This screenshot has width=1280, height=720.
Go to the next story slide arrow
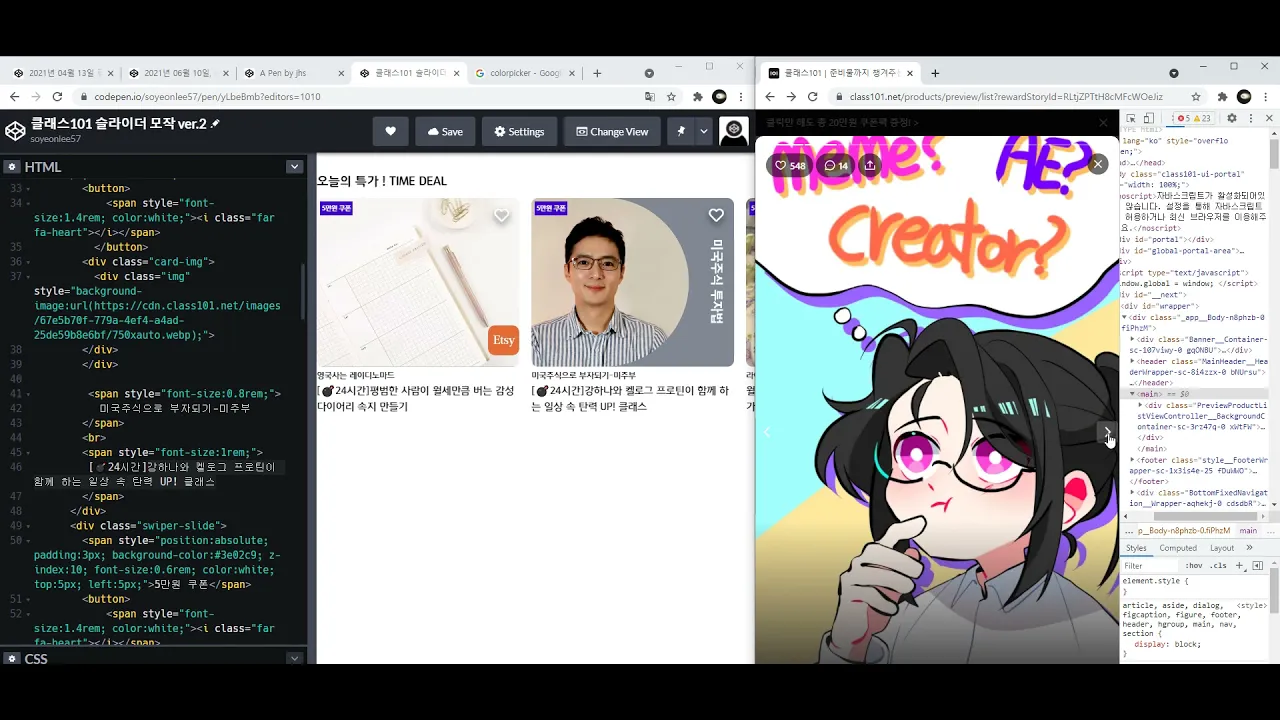pyautogui.click(x=1107, y=432)
